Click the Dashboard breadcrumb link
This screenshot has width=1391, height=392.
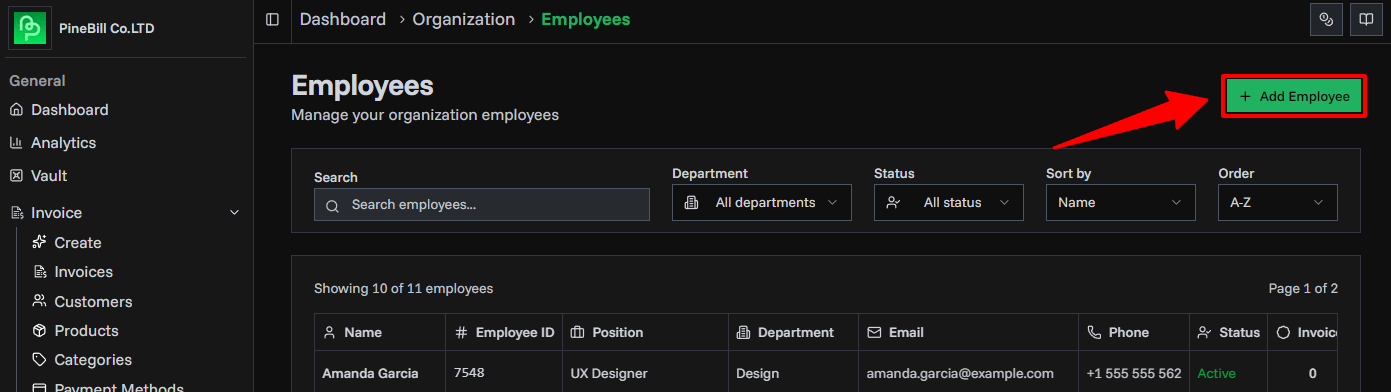click(x=343, y=19)
